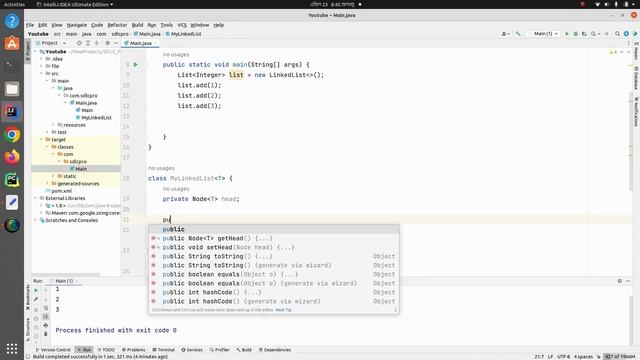Toggle the Database side panel
640x360 pixels.
pyautogui.click(x=636, y=78)
